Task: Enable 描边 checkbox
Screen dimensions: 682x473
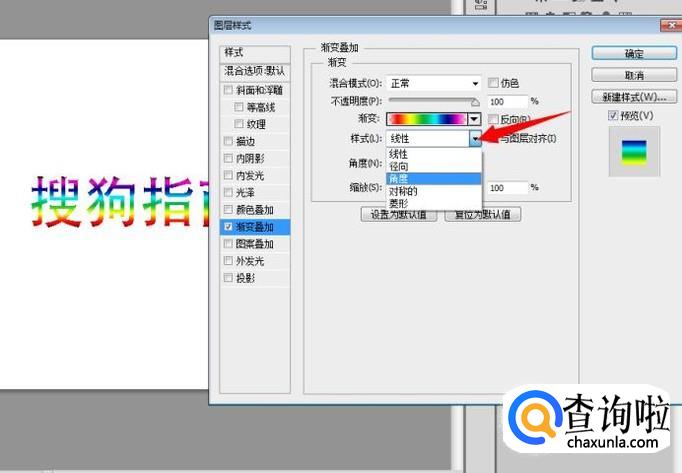Action: (228, 141)
